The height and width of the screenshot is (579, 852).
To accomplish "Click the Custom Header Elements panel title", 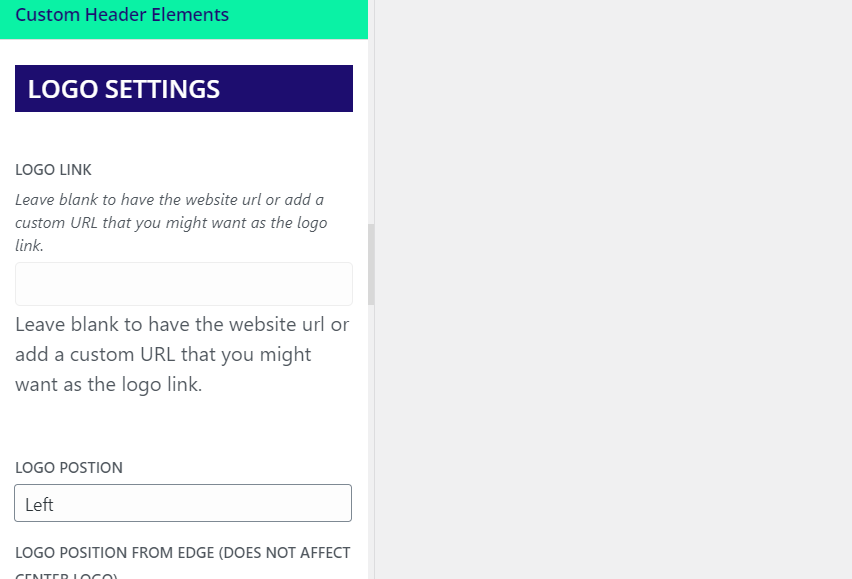I will point(122,15).
